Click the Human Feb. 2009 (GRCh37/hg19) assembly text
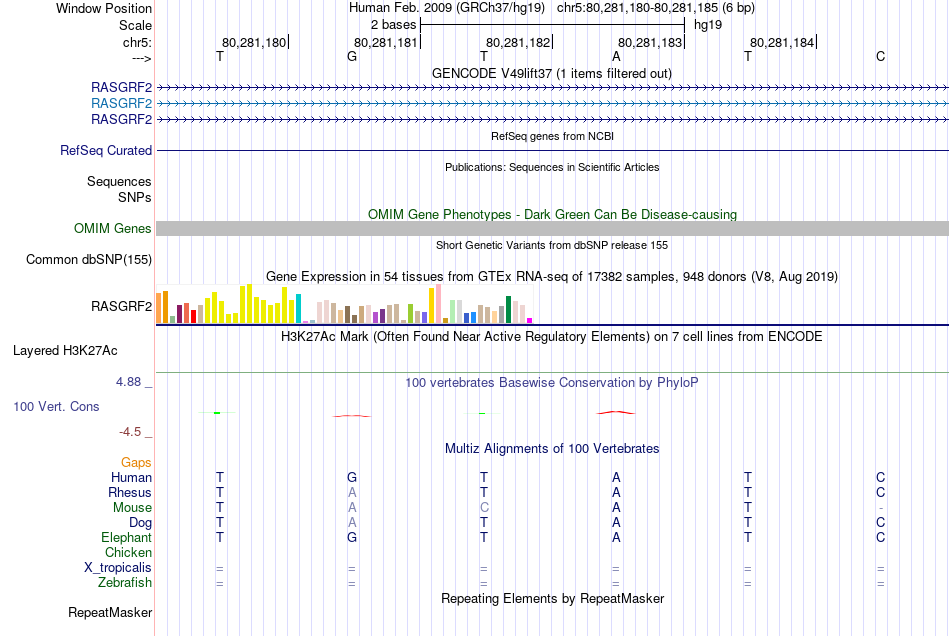950x636 pixels. pos(447,8)
